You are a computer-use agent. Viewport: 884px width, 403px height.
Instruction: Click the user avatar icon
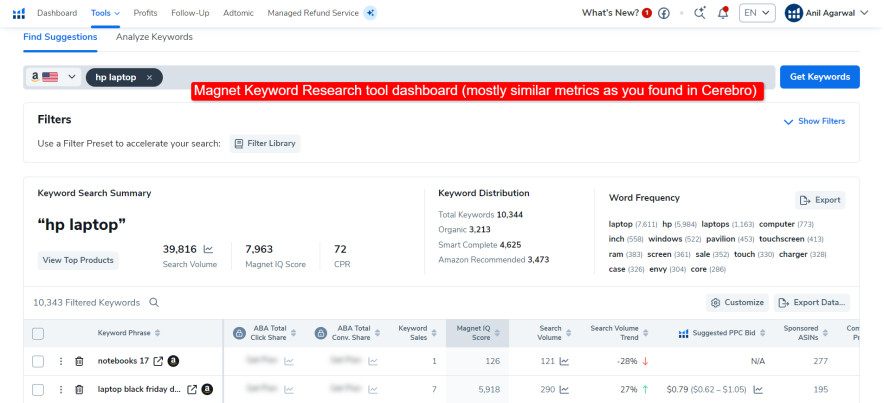click(794, 13)
